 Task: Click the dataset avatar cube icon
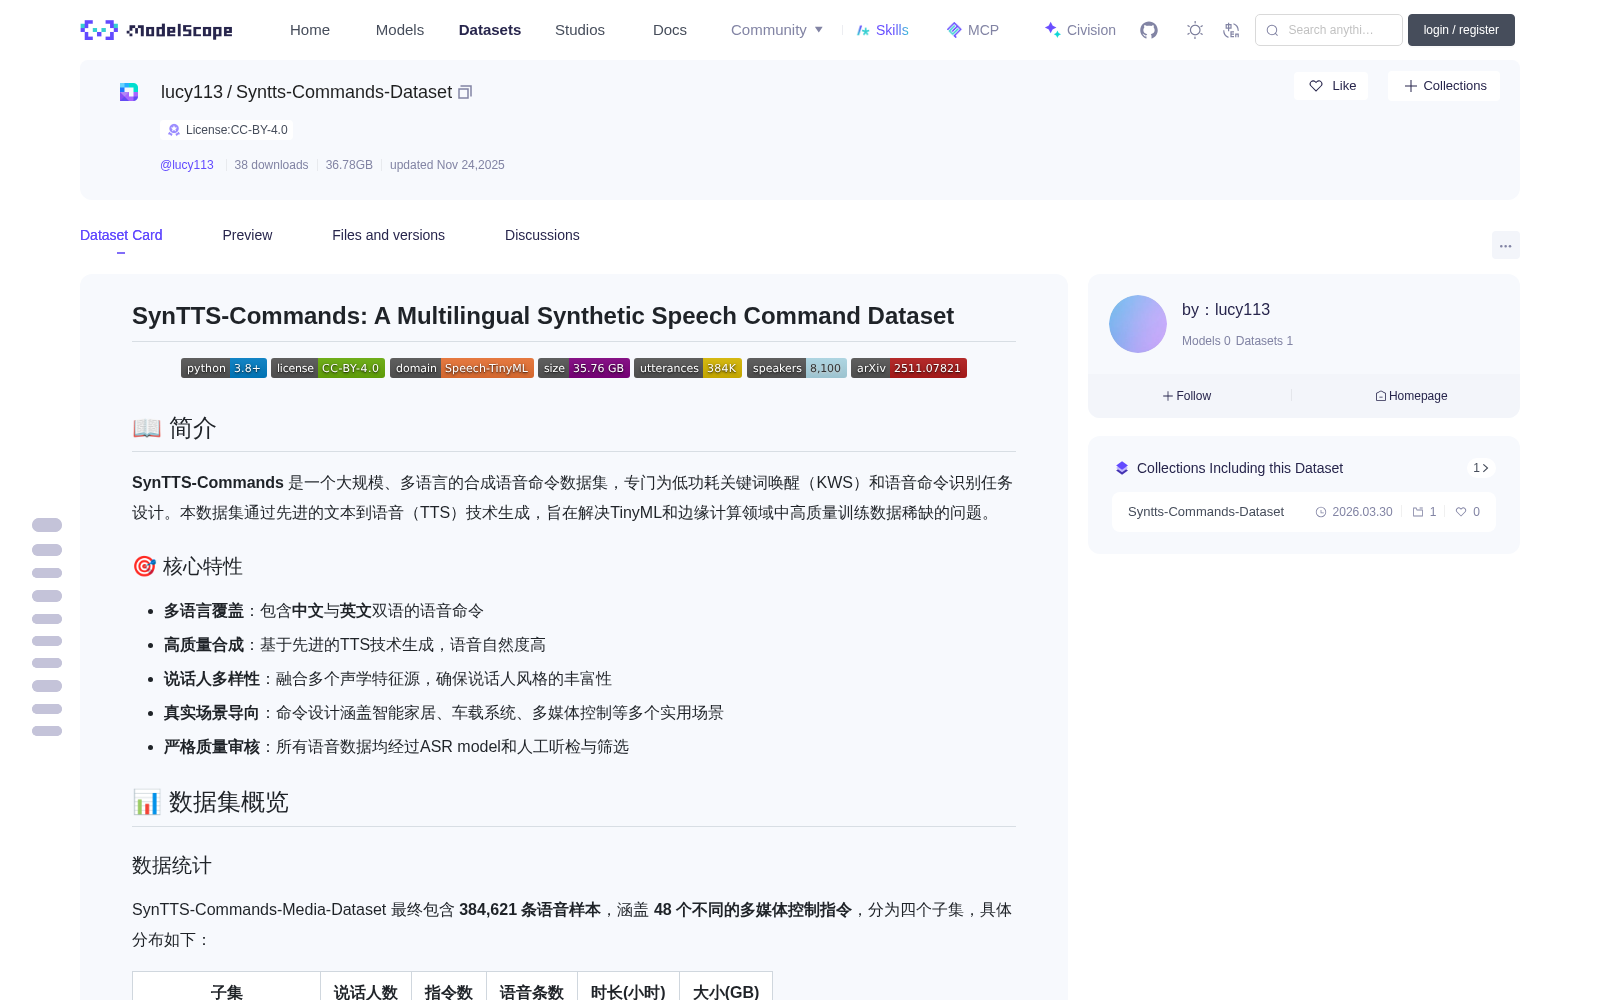(129, 92)
